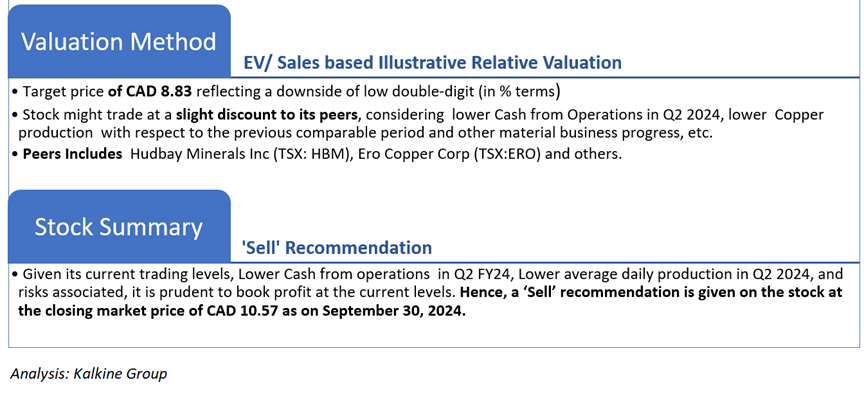864x398 pixels.
Task: Click 'Ero Copper Corp (TSX:ERO)' text
Action: coord(450,154)
